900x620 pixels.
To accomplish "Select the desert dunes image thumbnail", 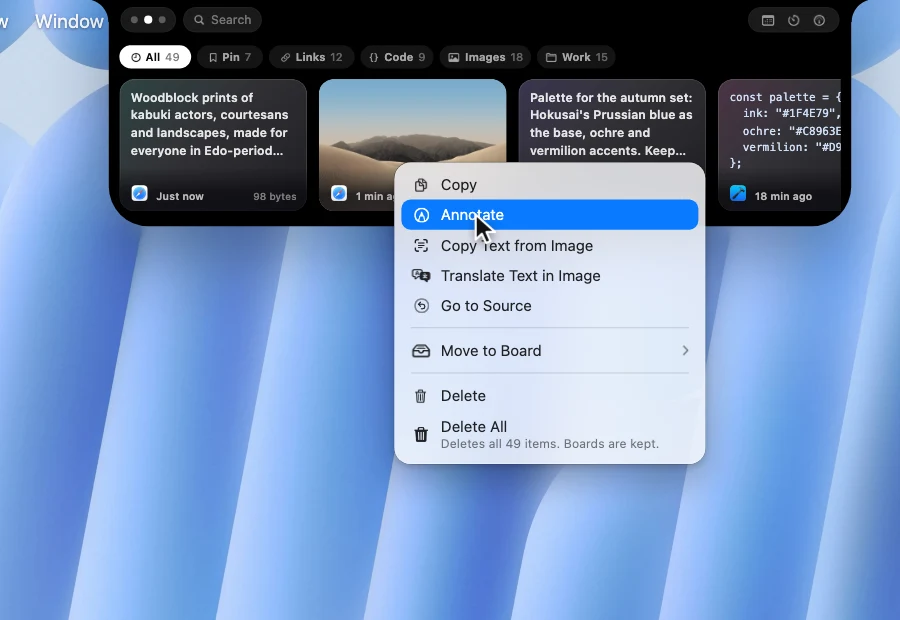I will [x=412, y=121].
